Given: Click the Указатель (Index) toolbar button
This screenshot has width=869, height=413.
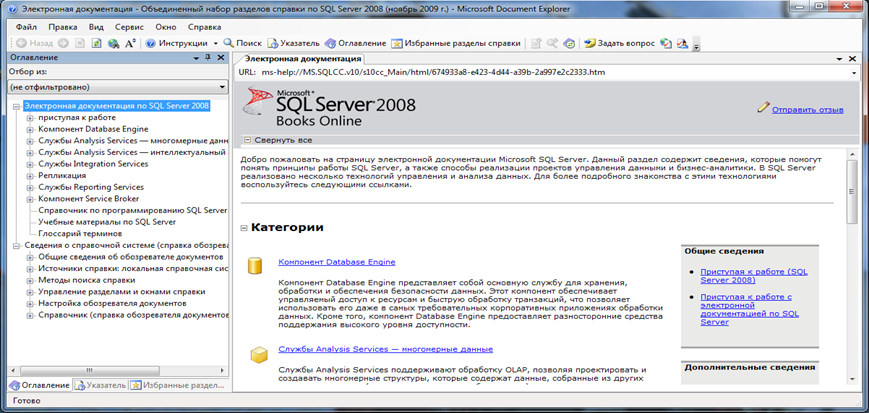Looking at the screenshot, I should (x=294, y=43).
